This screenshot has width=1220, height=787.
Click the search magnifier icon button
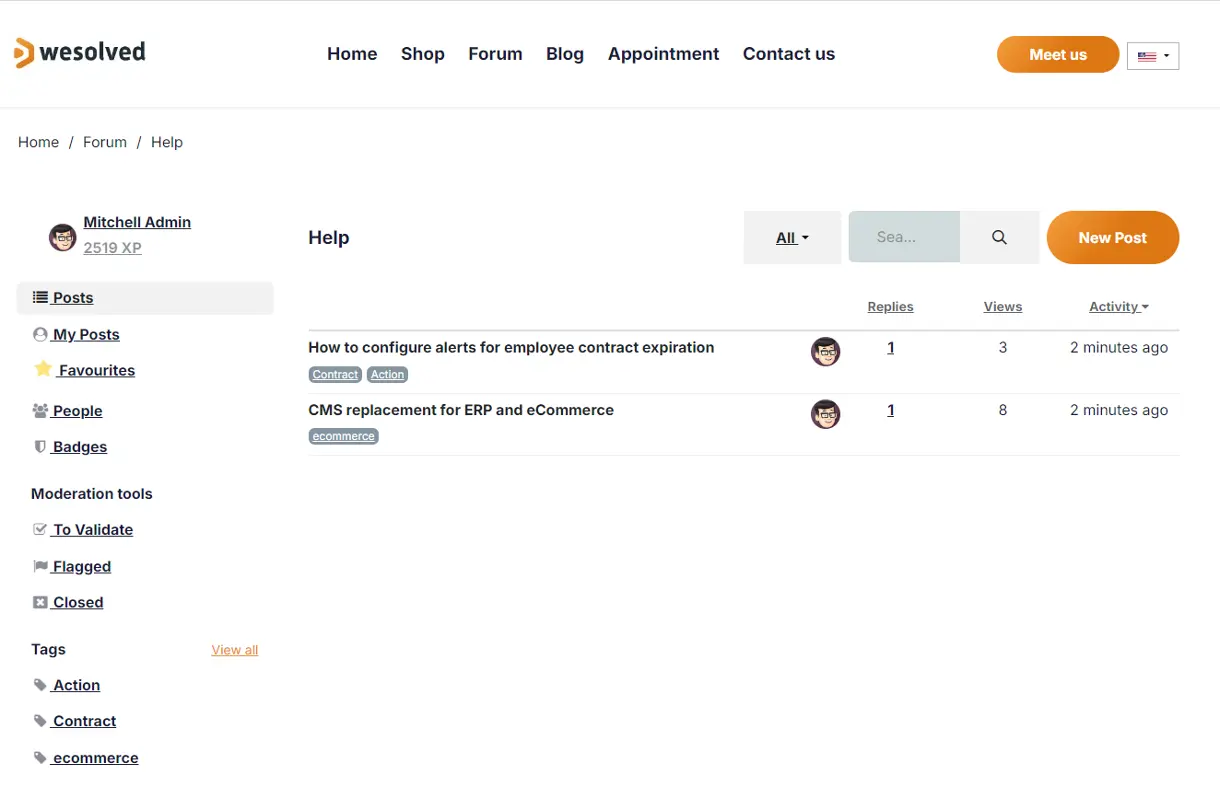[999, 238]
